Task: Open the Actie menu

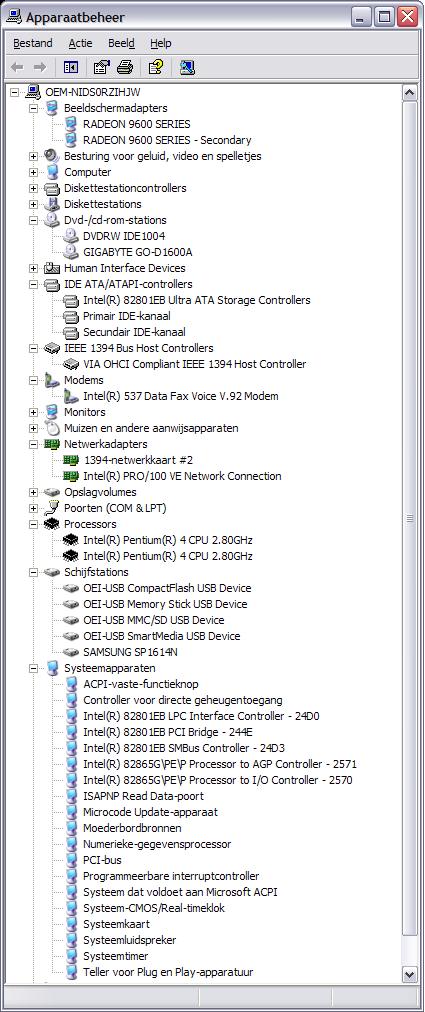Action: 81,43
